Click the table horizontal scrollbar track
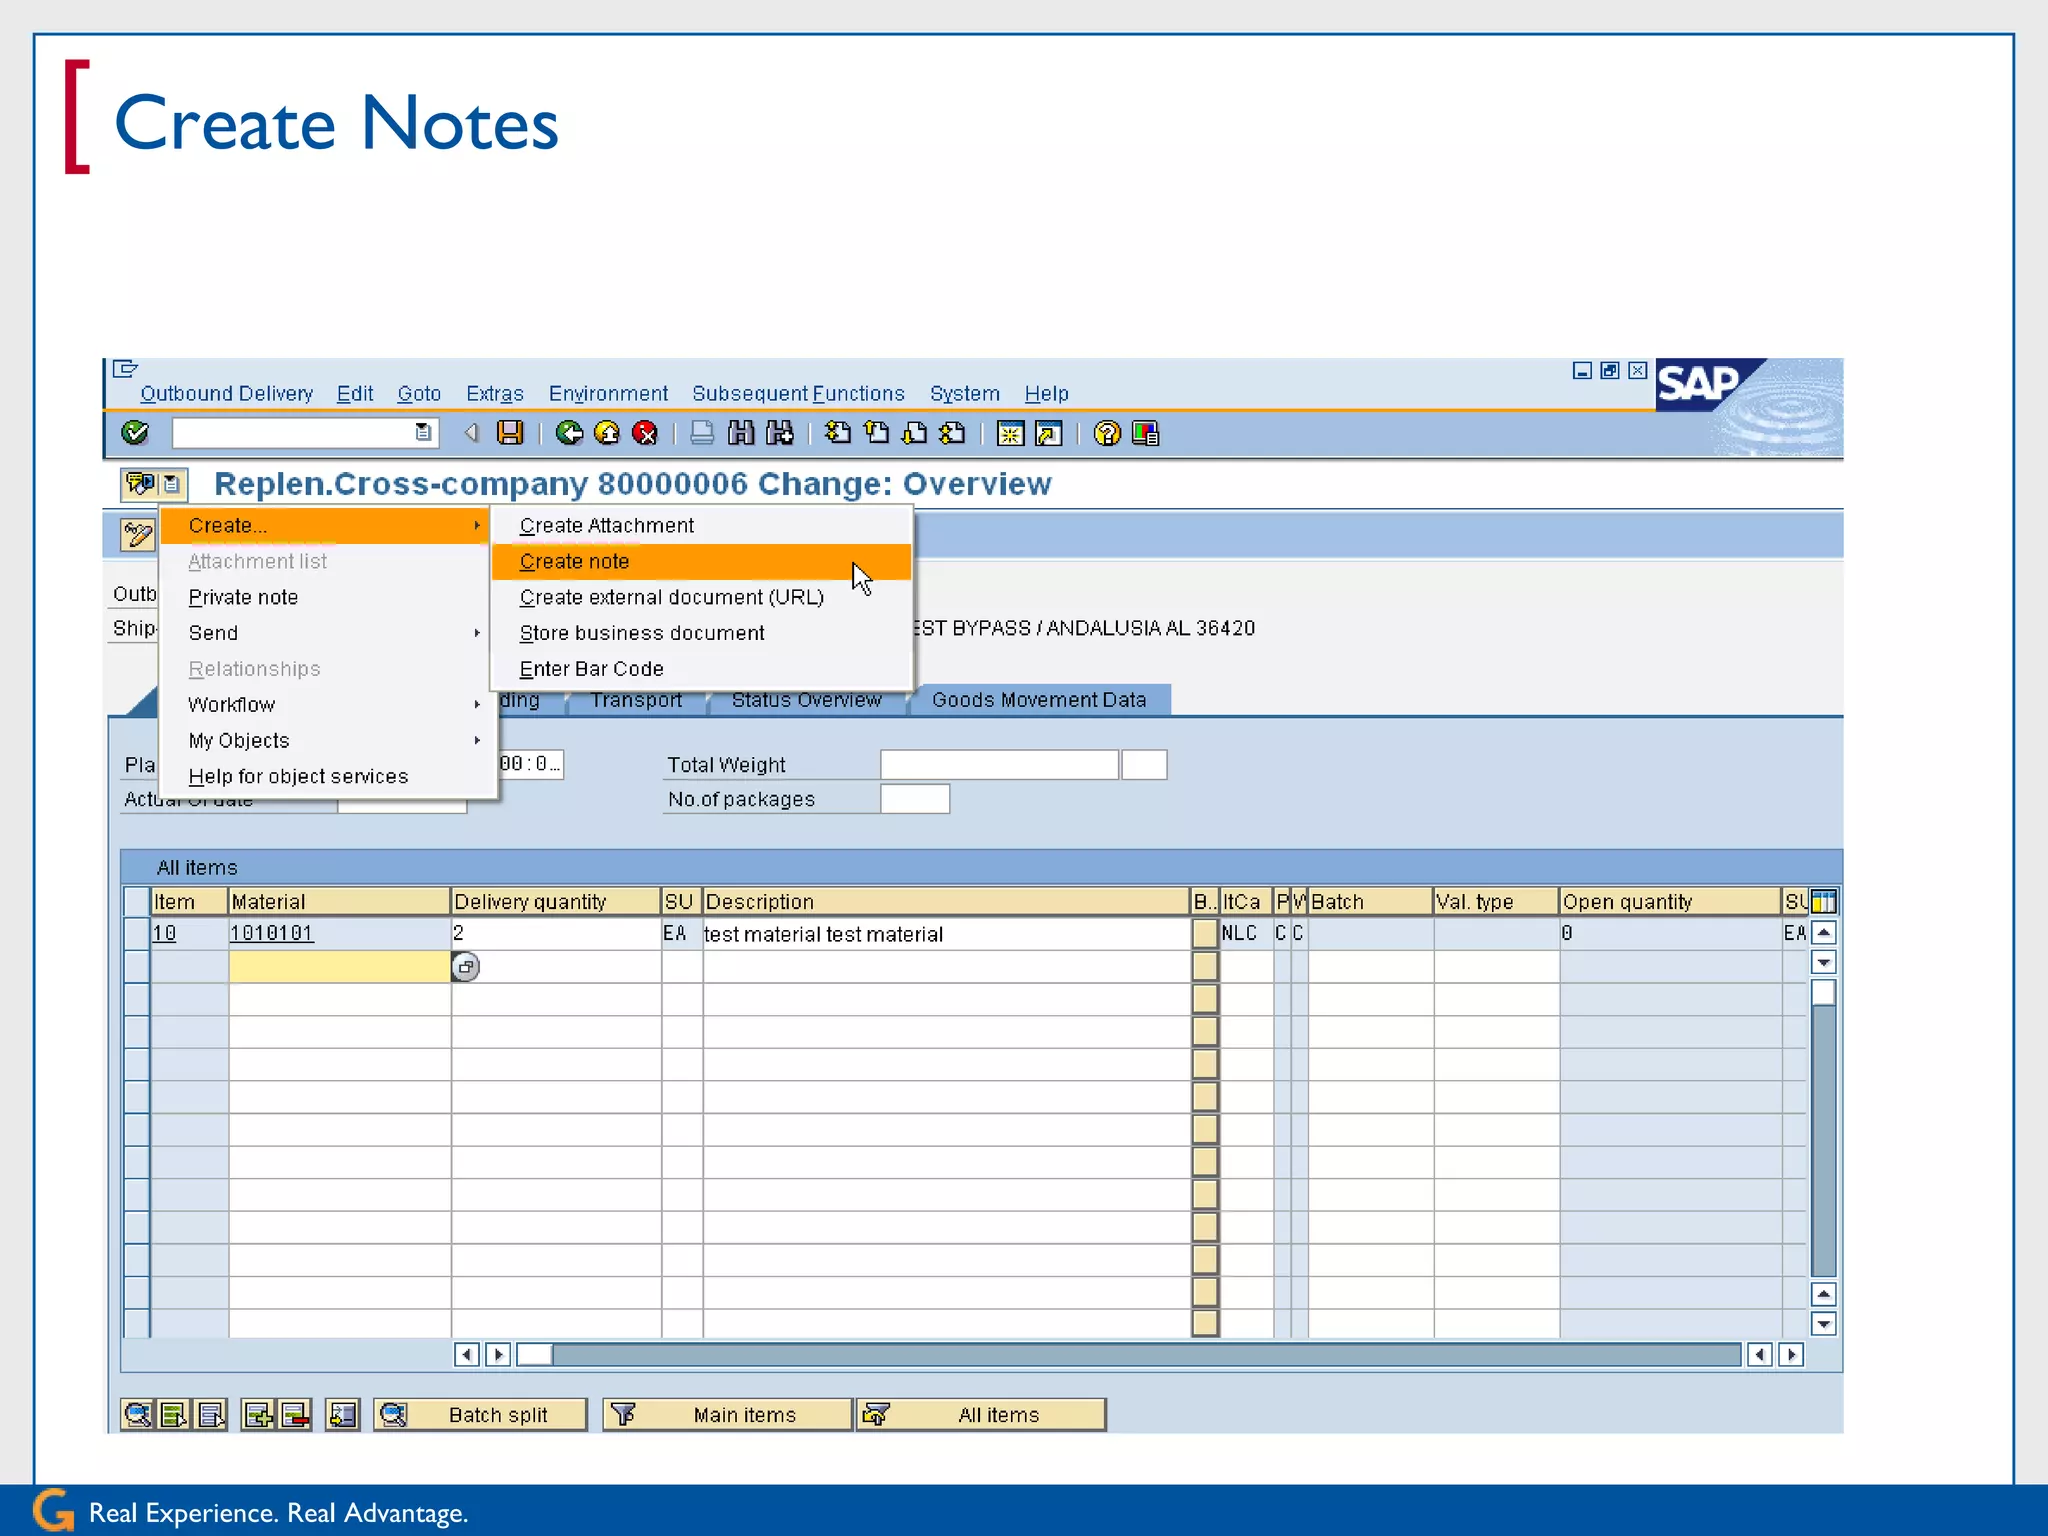The image size is (2048, 1536). click(x=1145, y=1354)
